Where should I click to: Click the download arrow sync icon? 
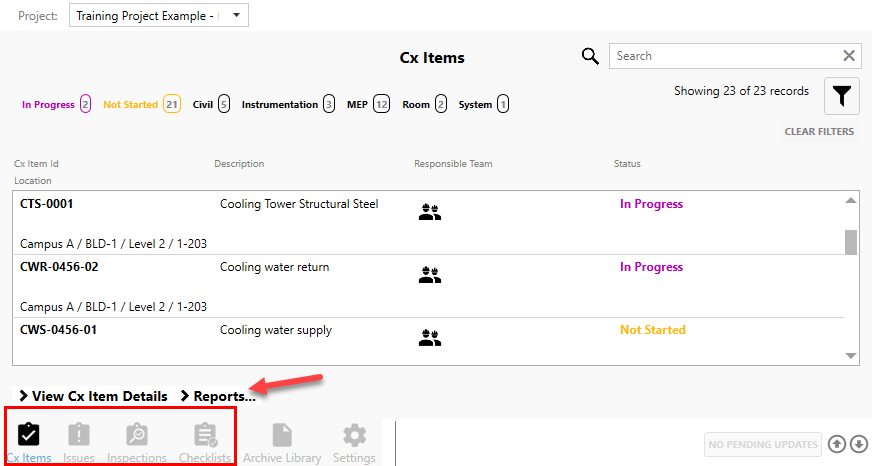click(858, 444)
